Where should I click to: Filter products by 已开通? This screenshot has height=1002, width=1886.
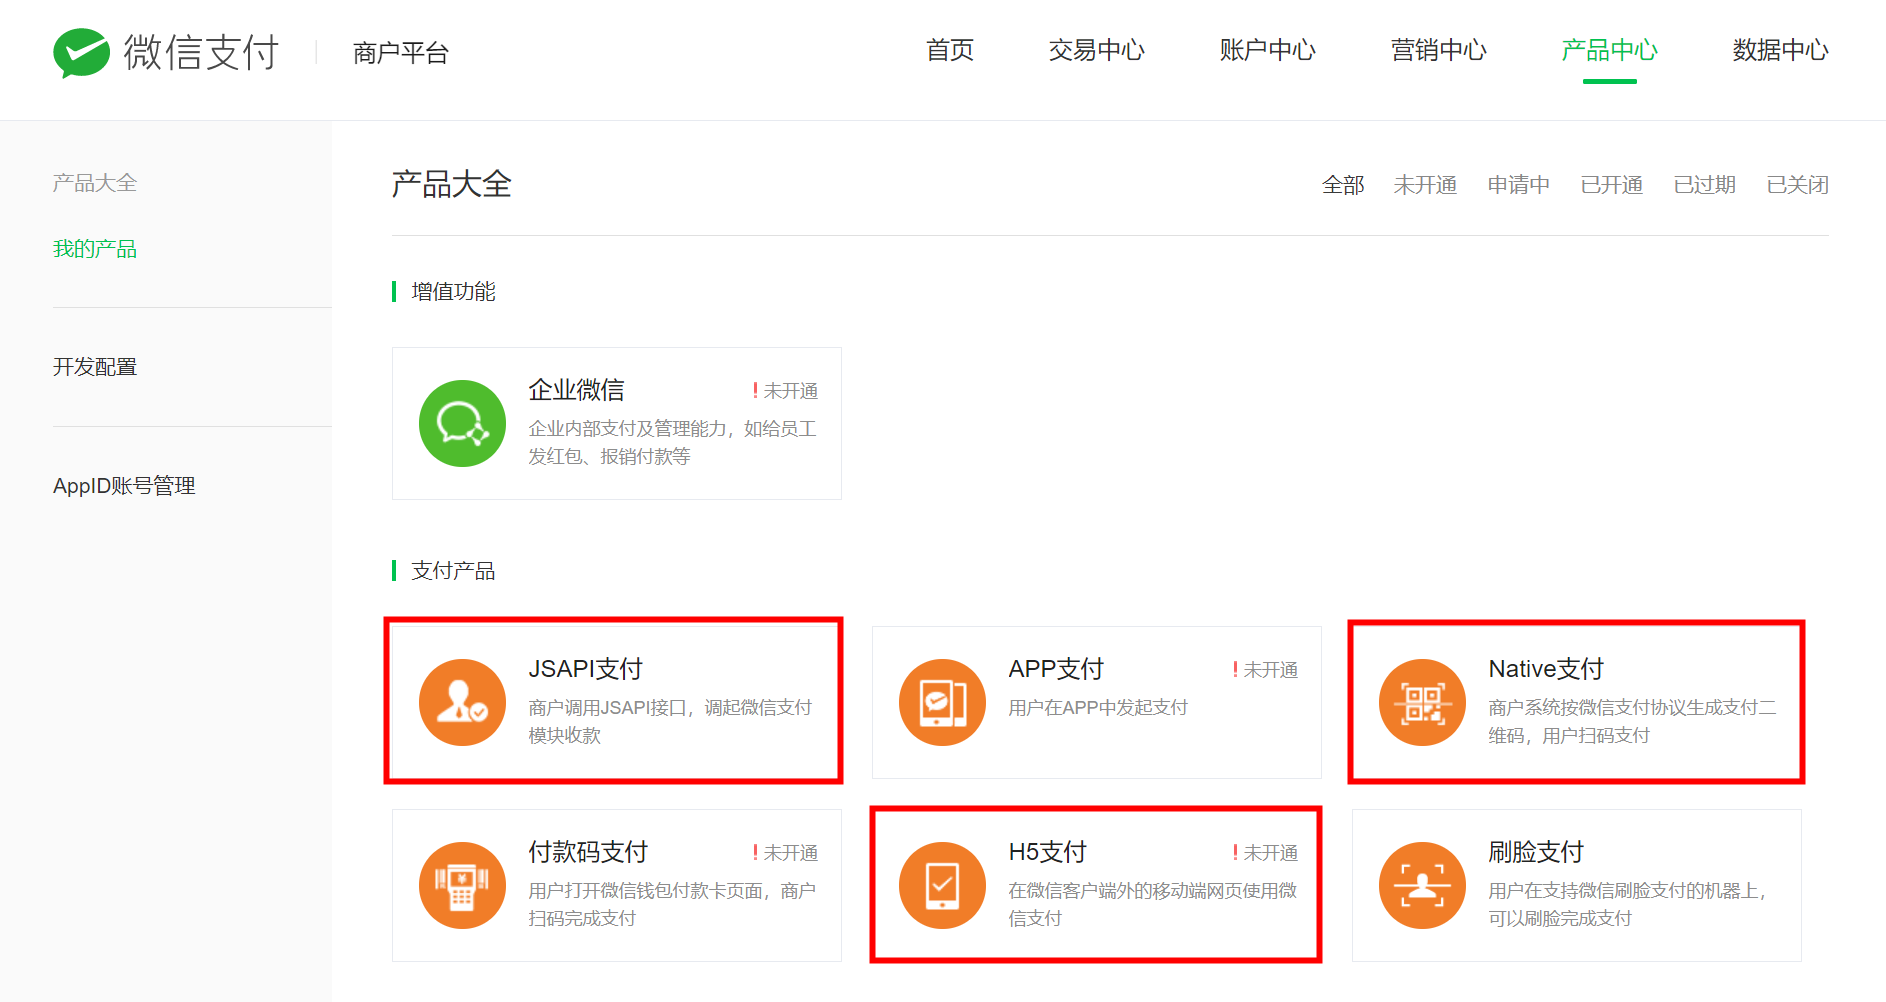pyautogui.click(x=1611, y=185)
